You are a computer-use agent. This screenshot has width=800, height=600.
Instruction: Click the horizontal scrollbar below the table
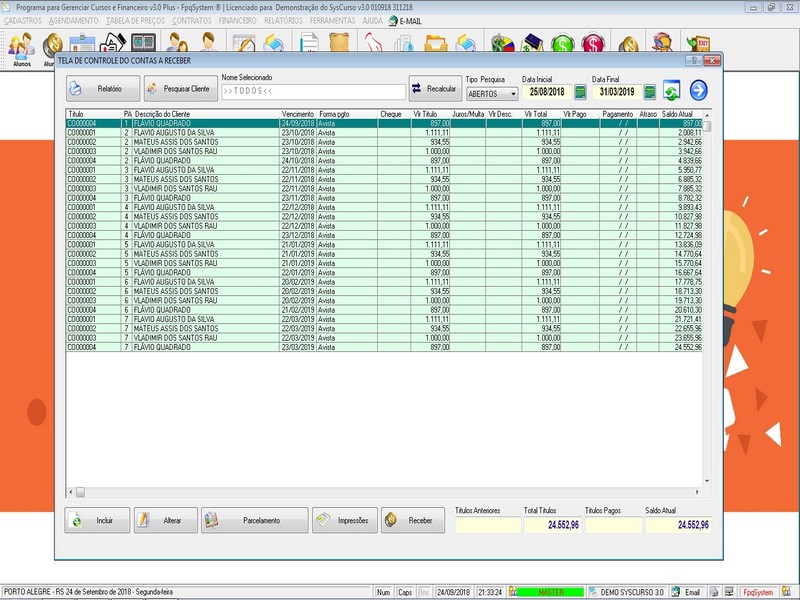coord(380,493)
